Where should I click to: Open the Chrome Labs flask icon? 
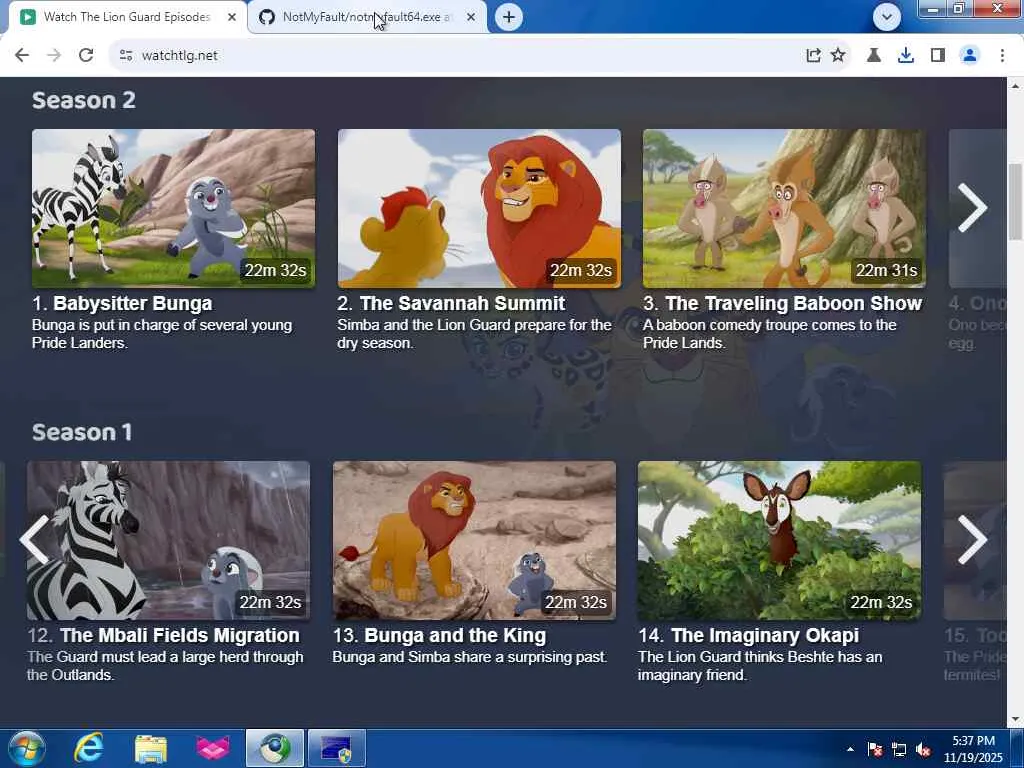pos(874,56)
